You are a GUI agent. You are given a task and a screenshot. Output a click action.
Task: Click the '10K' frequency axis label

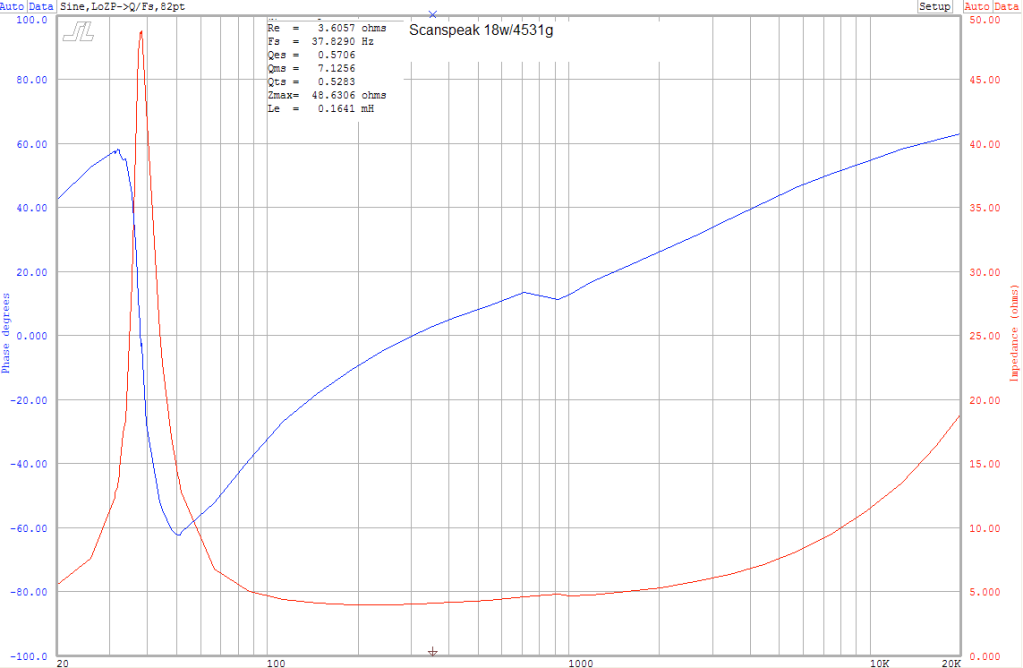pyautogui.click(x=879, y=663)
